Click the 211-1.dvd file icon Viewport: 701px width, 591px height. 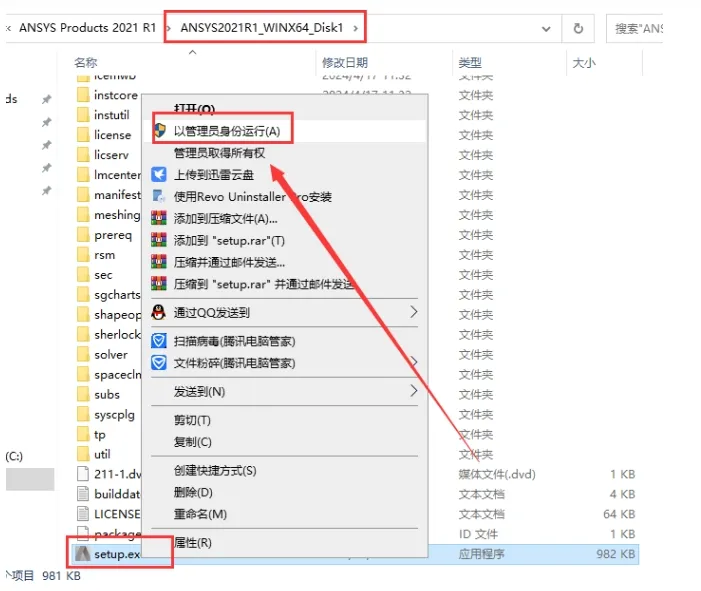83,474
